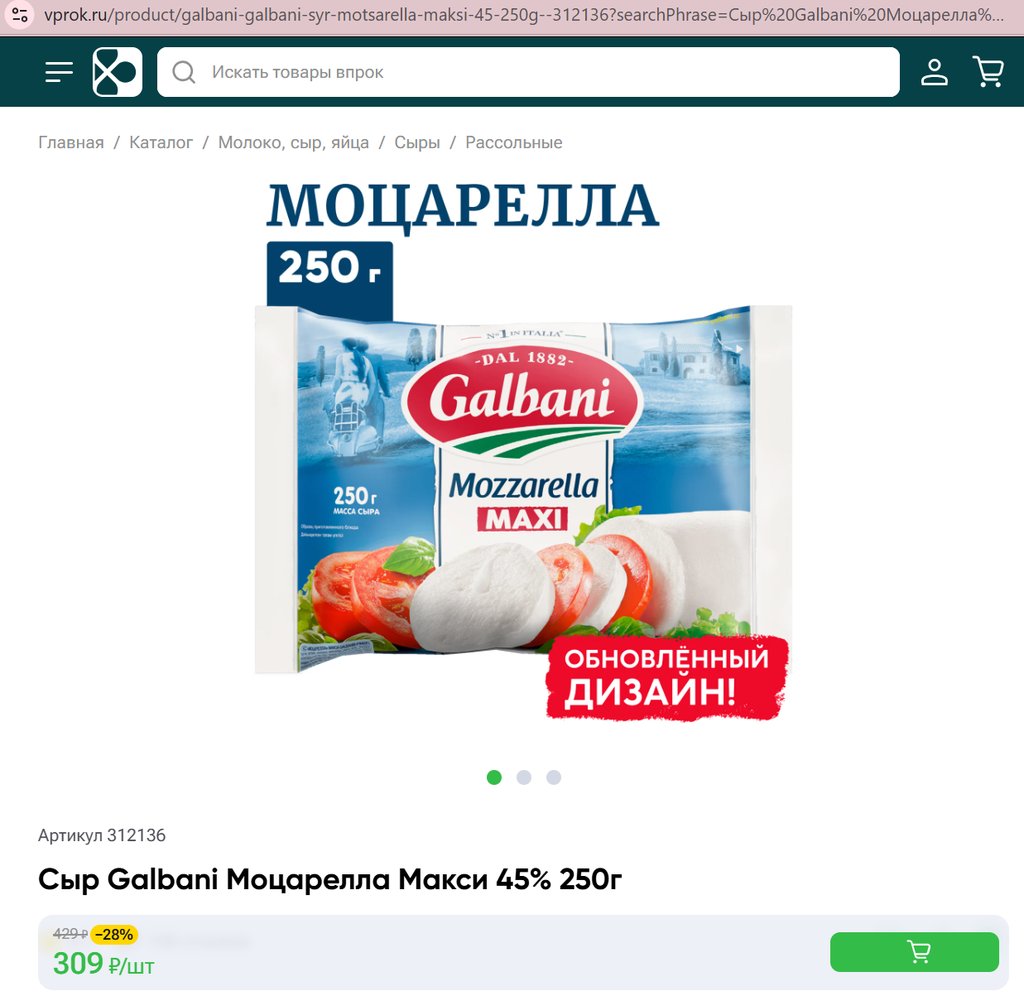Select the first green carousel dot
The height and width of the screenshot is (996, 1024).
pos(494,777)
